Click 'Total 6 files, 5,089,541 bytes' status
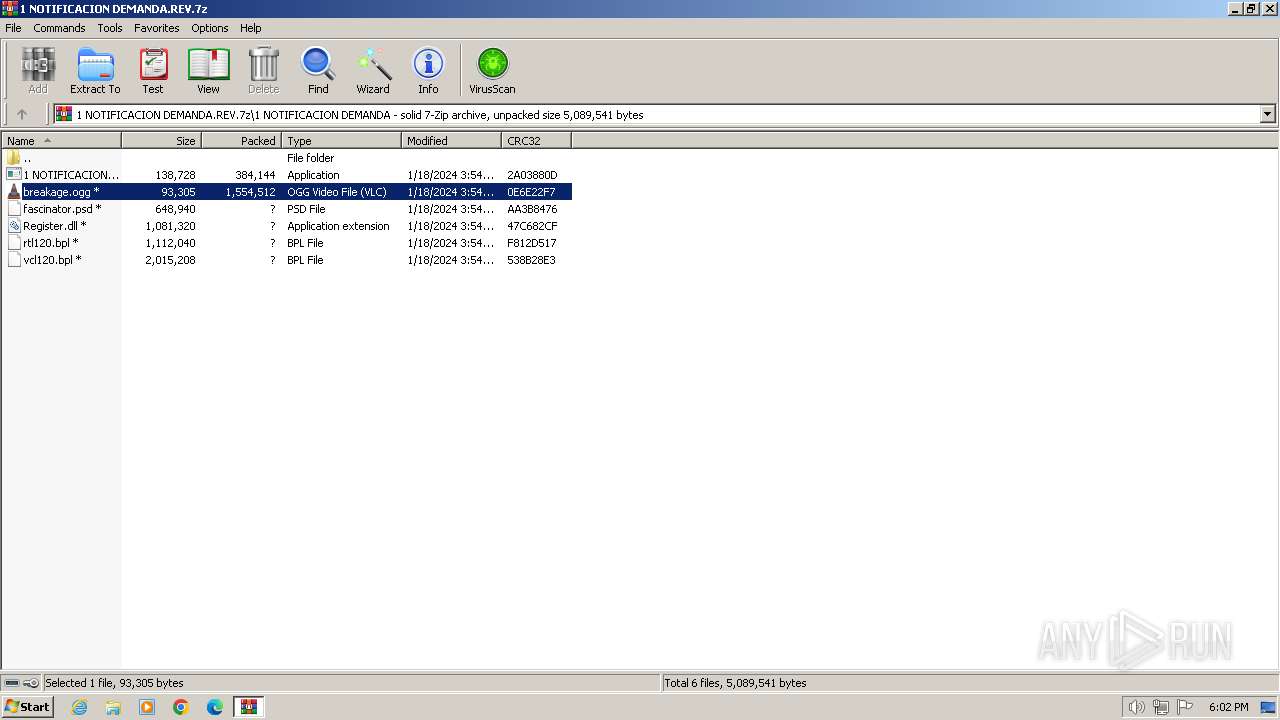The height and width of the screenshot is (720, 1280). [x=735, y=683]
